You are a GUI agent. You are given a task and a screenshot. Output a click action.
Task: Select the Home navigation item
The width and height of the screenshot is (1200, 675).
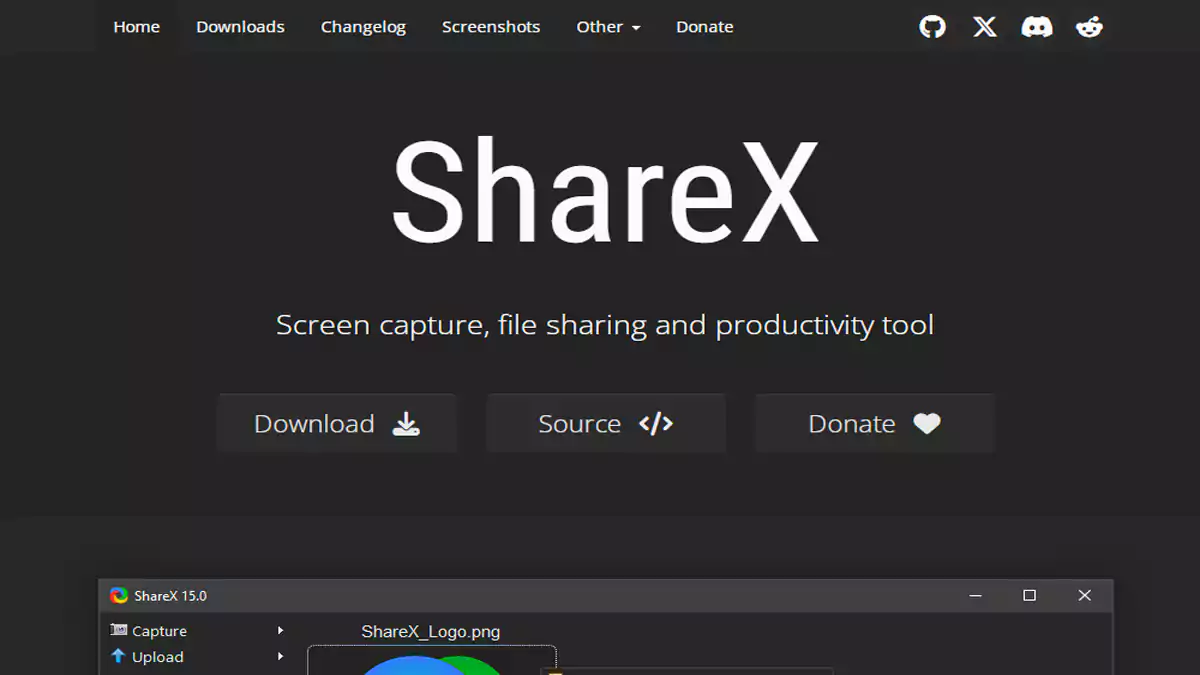coord(136,27)
